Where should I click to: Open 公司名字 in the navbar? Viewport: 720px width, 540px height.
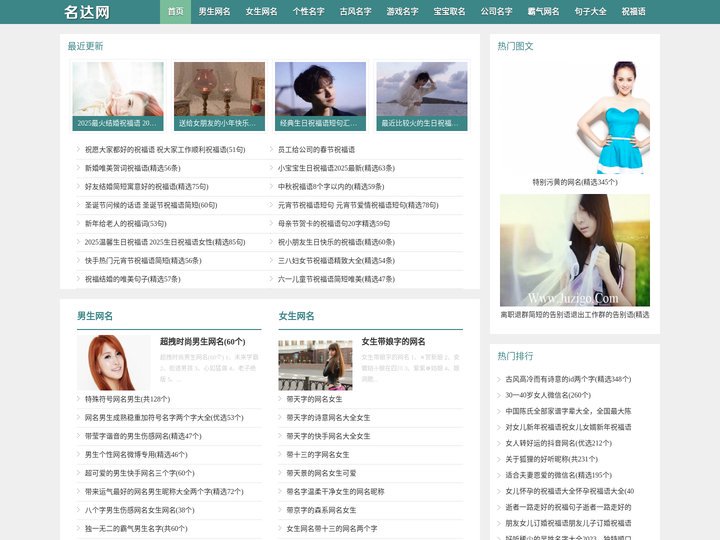point(496,11)
